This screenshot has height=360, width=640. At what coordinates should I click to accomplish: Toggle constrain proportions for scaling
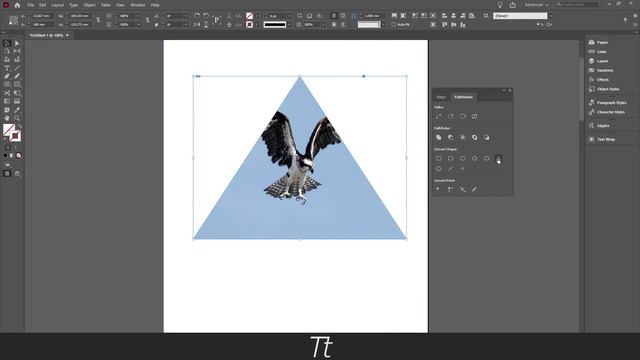coord(147,20)
